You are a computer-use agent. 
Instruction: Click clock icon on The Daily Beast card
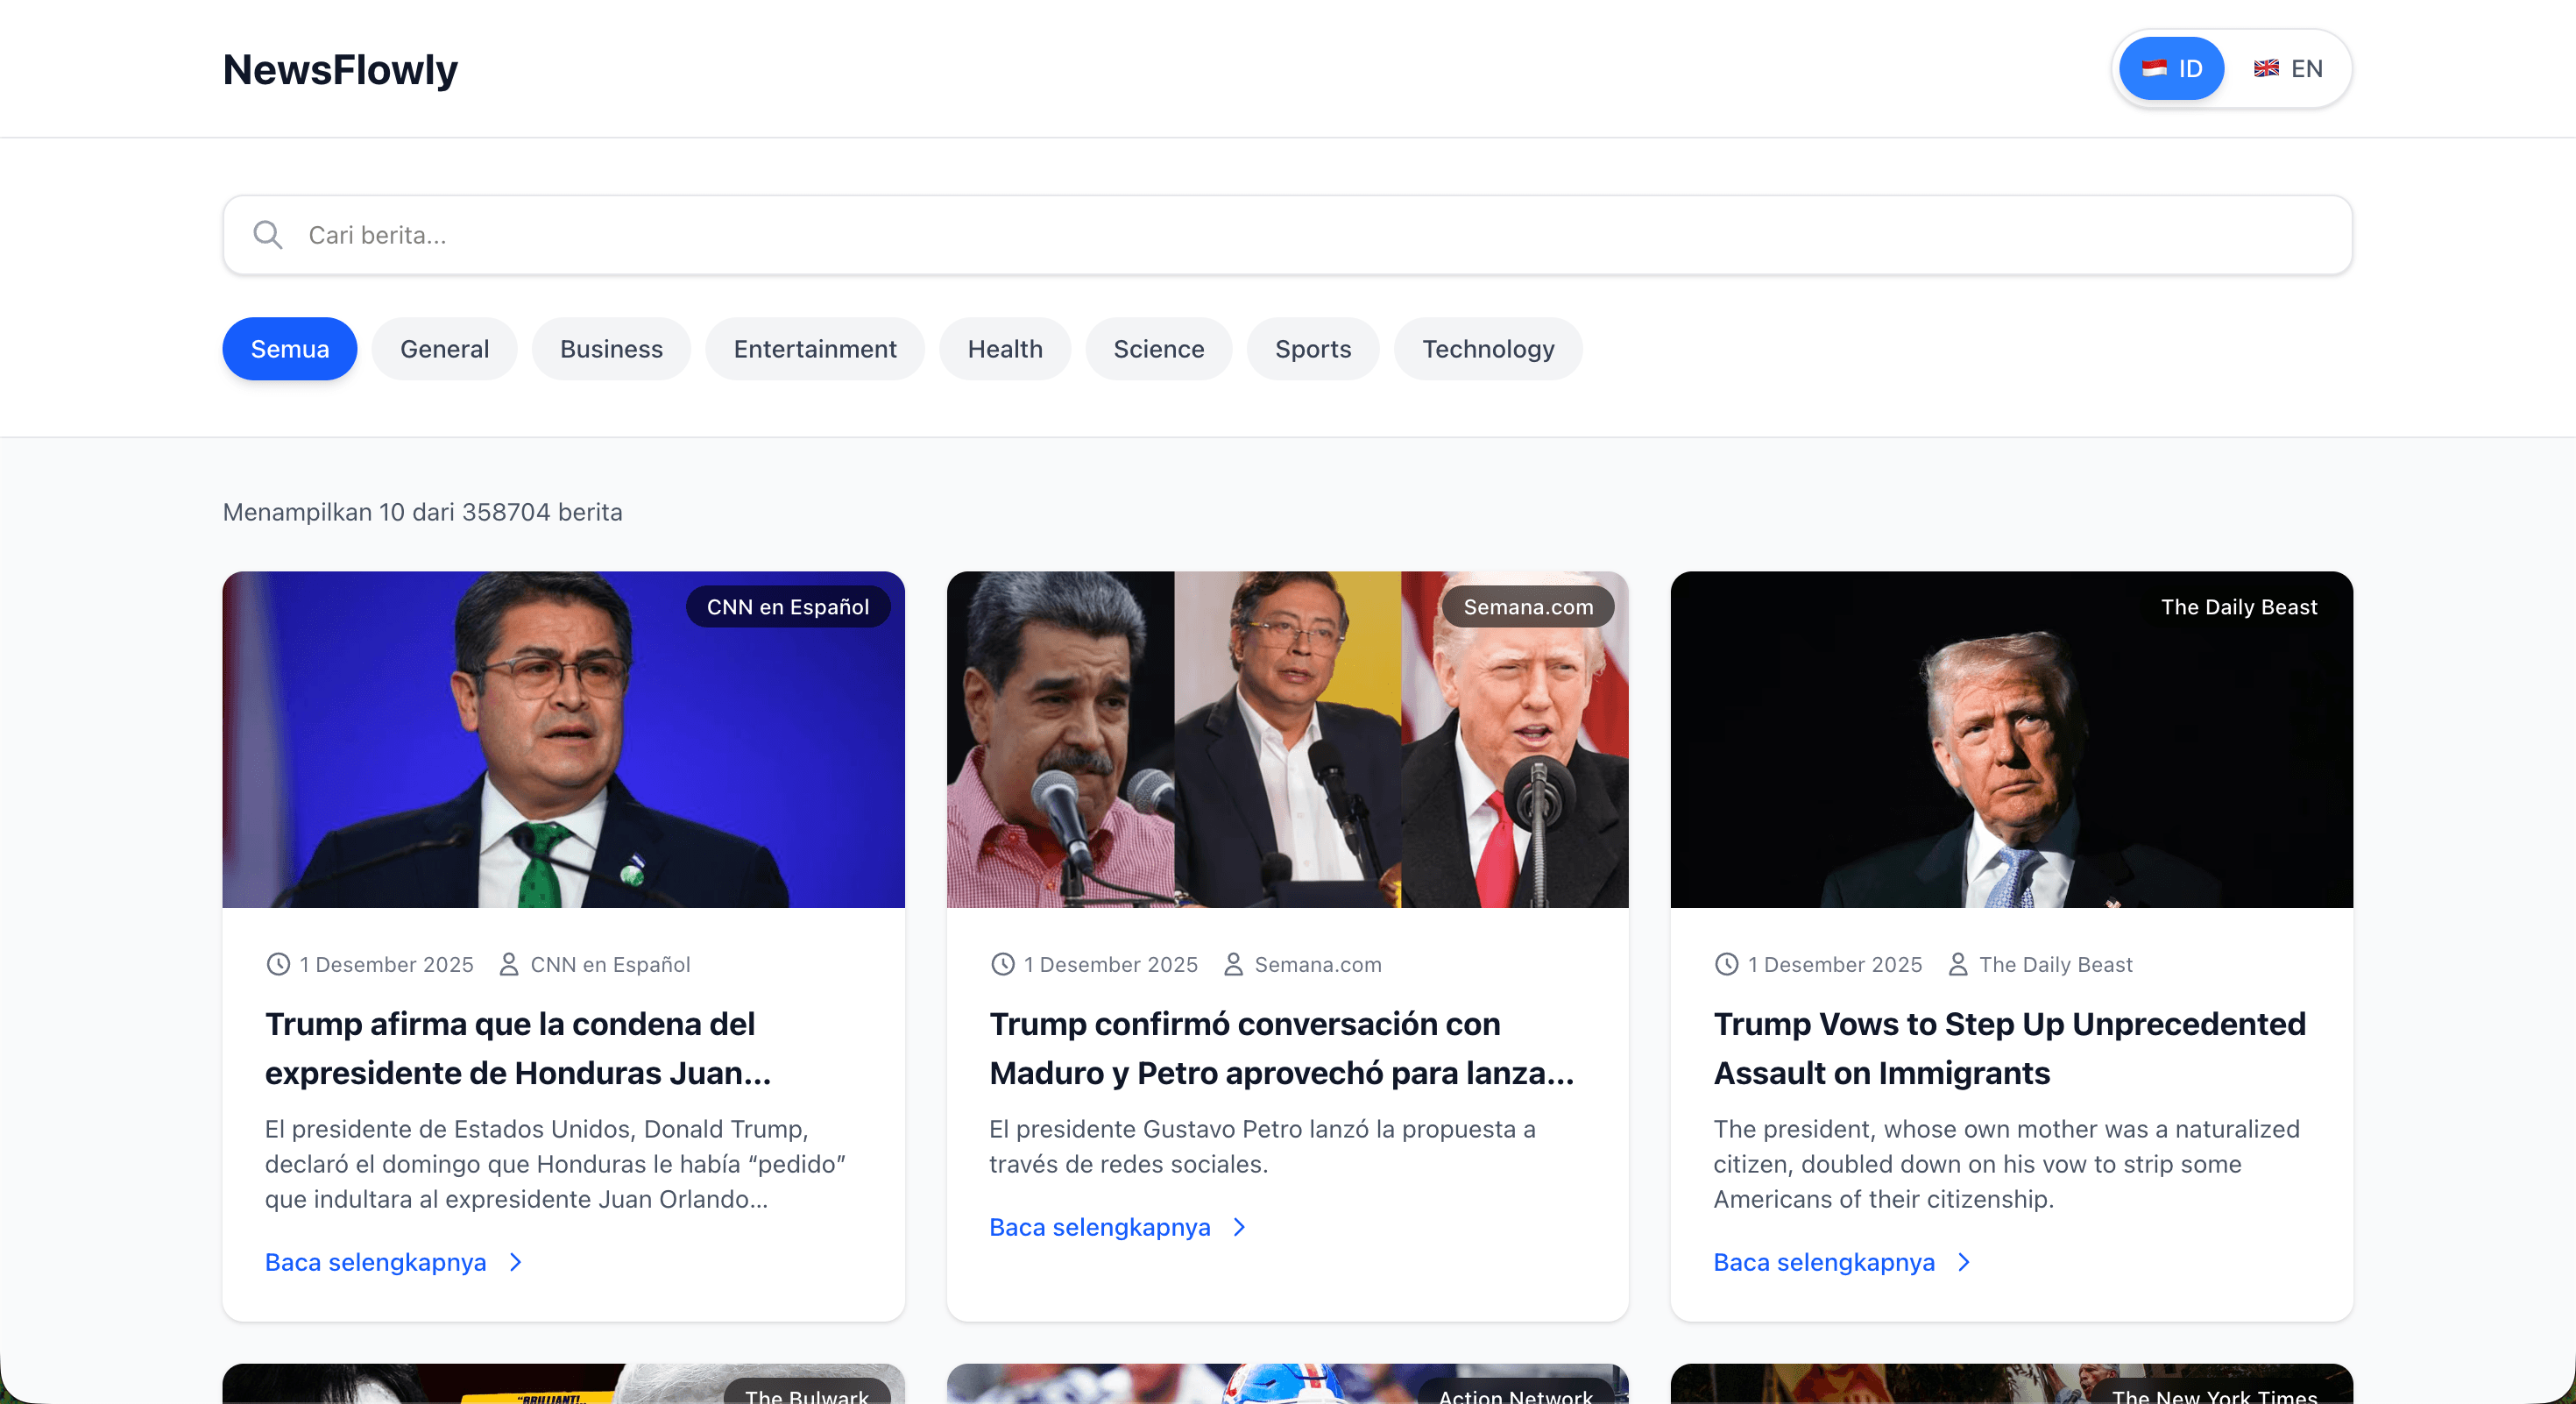click(1726, 964)
